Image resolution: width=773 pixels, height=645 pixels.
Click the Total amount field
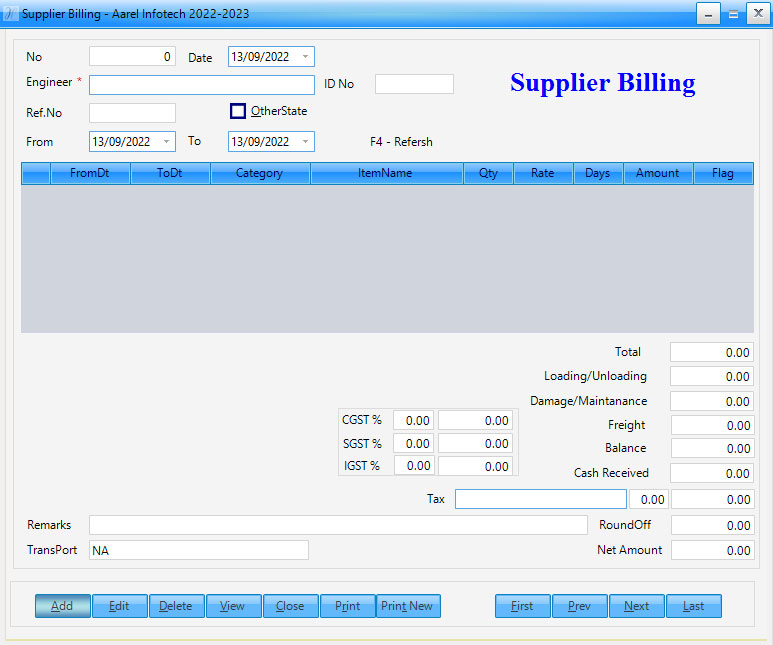pyautogui.click(x=712, y=353)
